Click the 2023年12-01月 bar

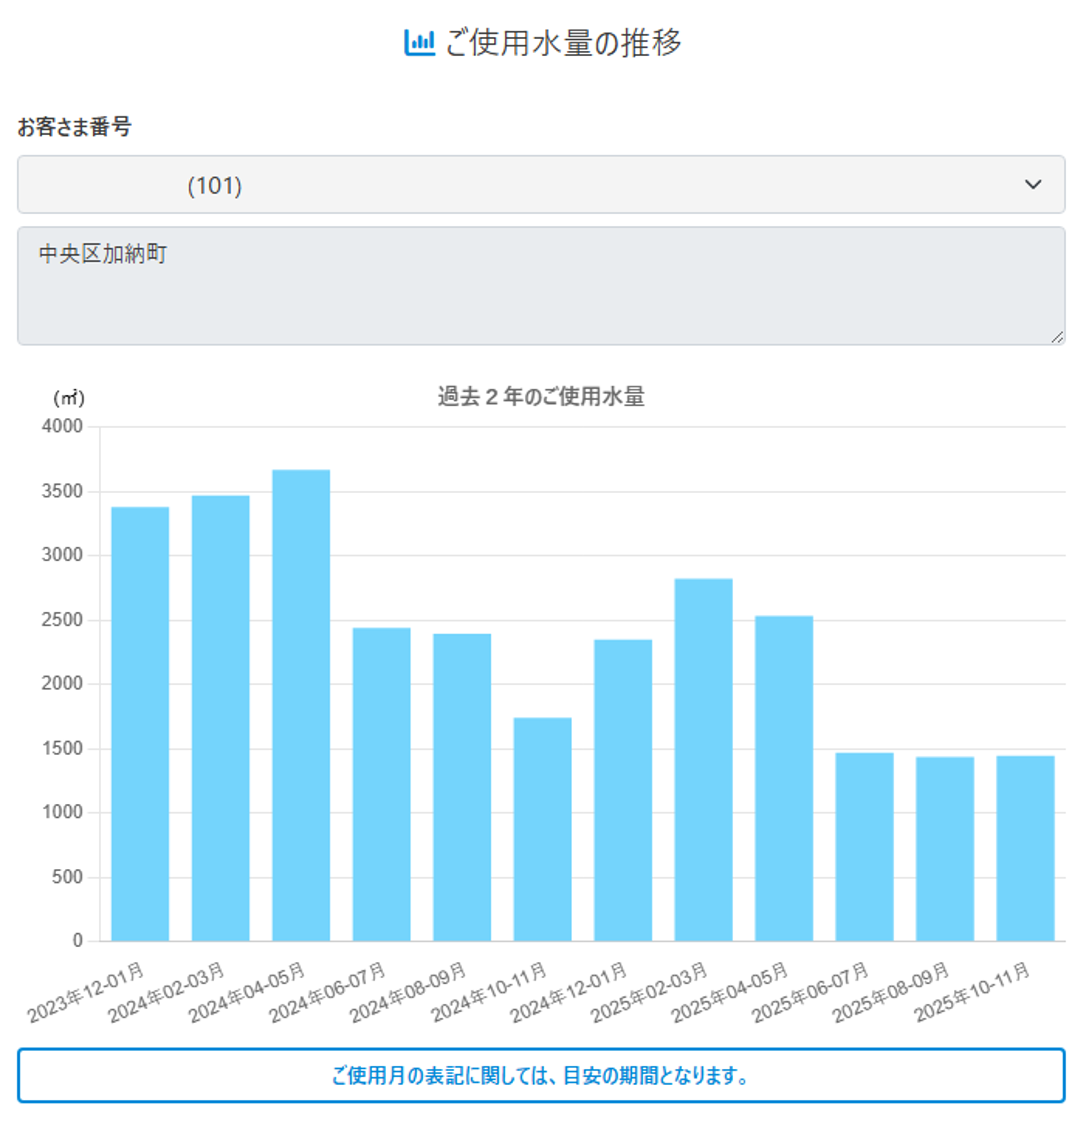click(x=140, y=723)
